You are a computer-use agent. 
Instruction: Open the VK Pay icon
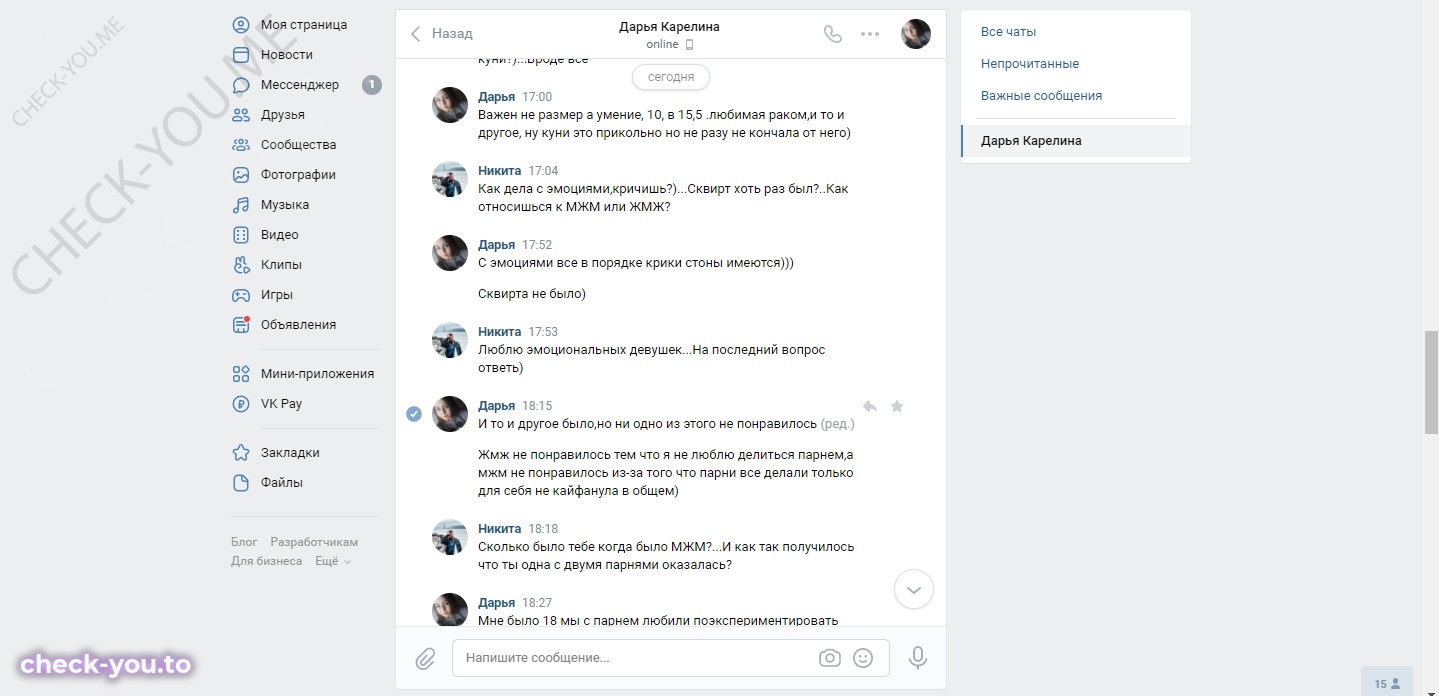[x=241, y=404]
